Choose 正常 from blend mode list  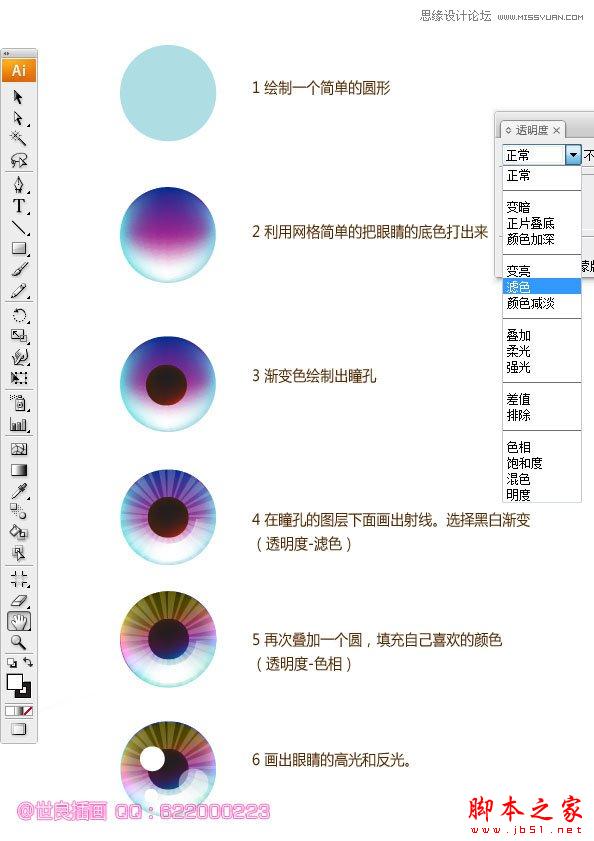point(542,175)
